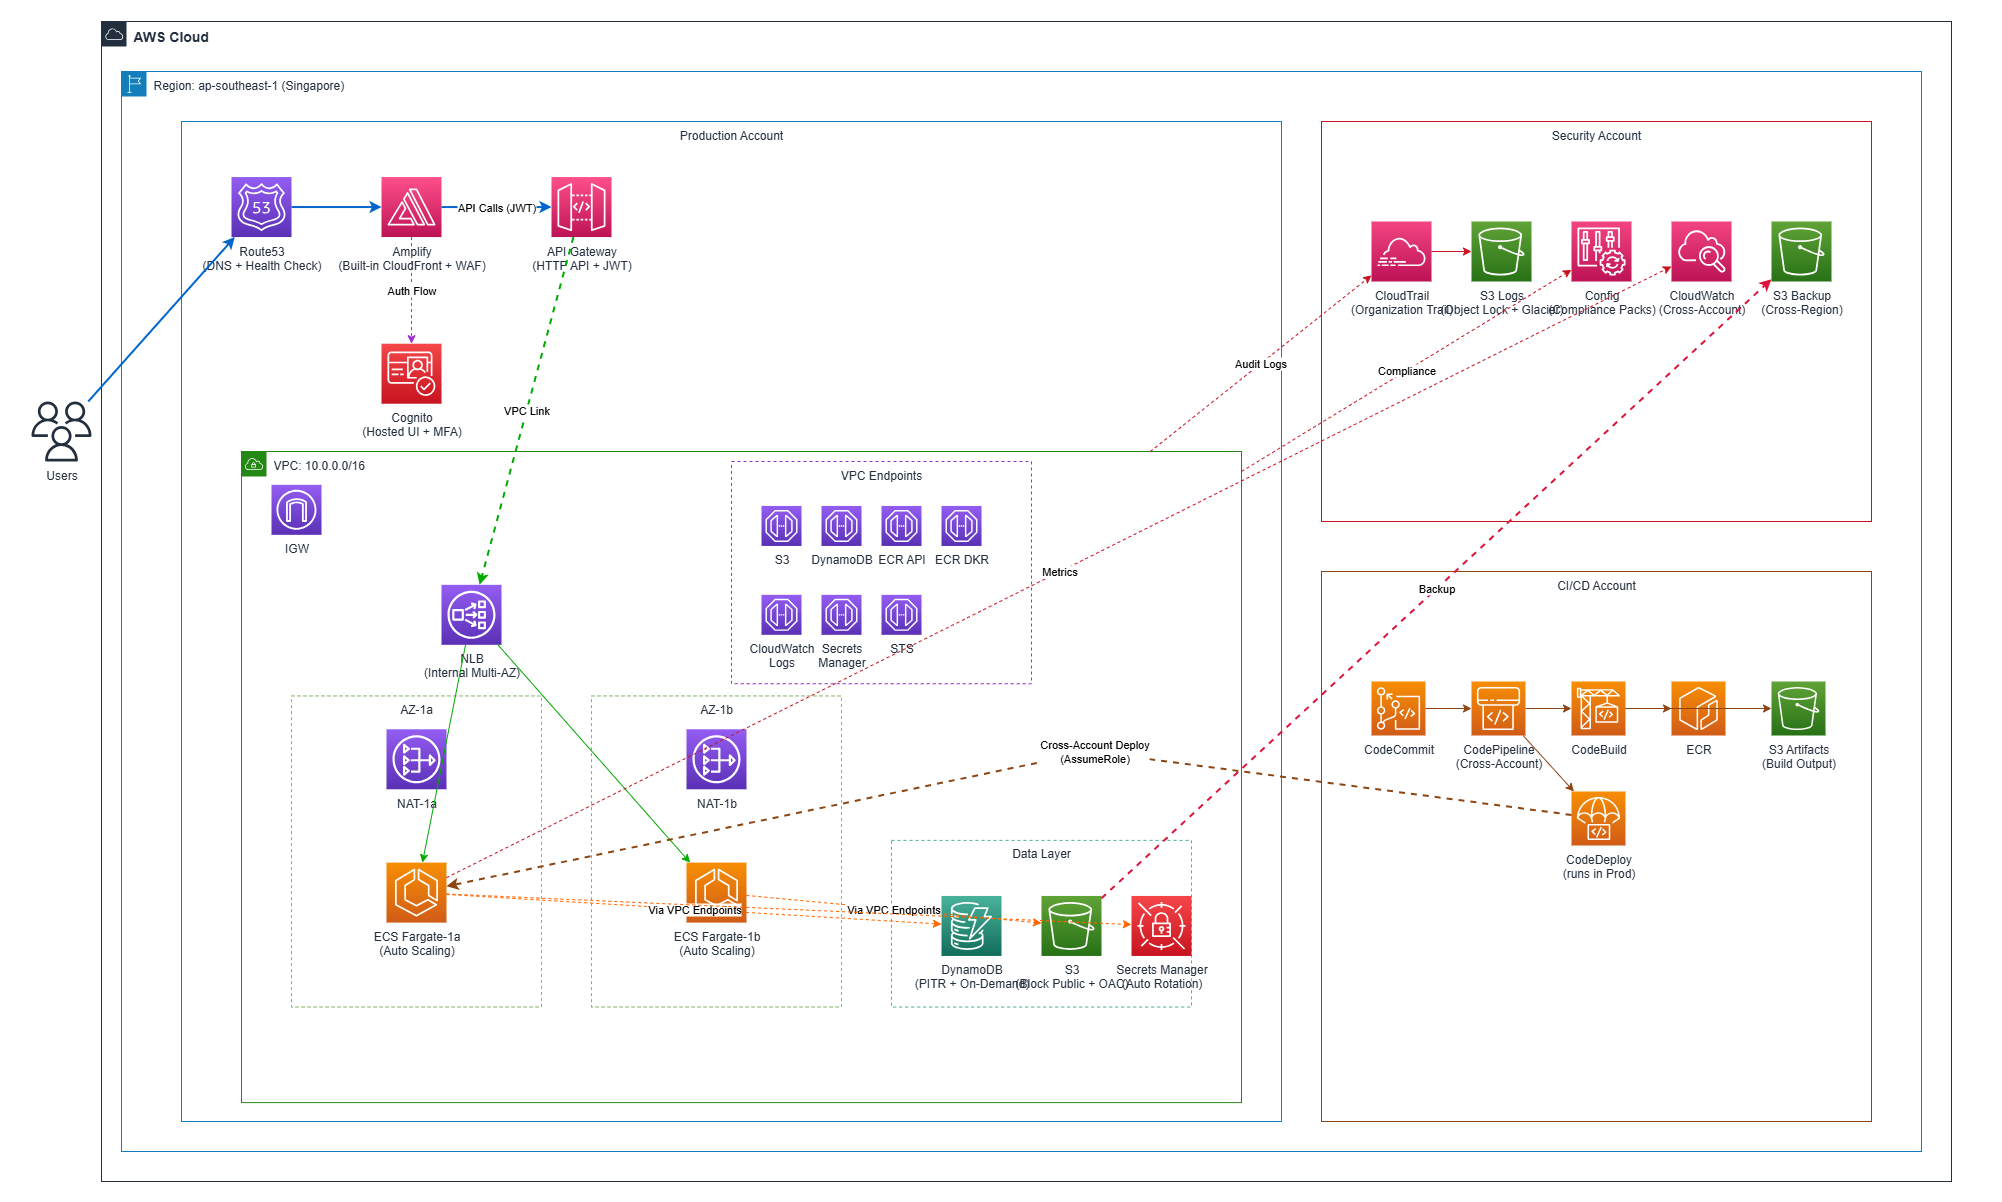This screenshot has width=2002, height=1202.
Task: Select the Config compliance packs icon
Action: [x=1601, y=251]
